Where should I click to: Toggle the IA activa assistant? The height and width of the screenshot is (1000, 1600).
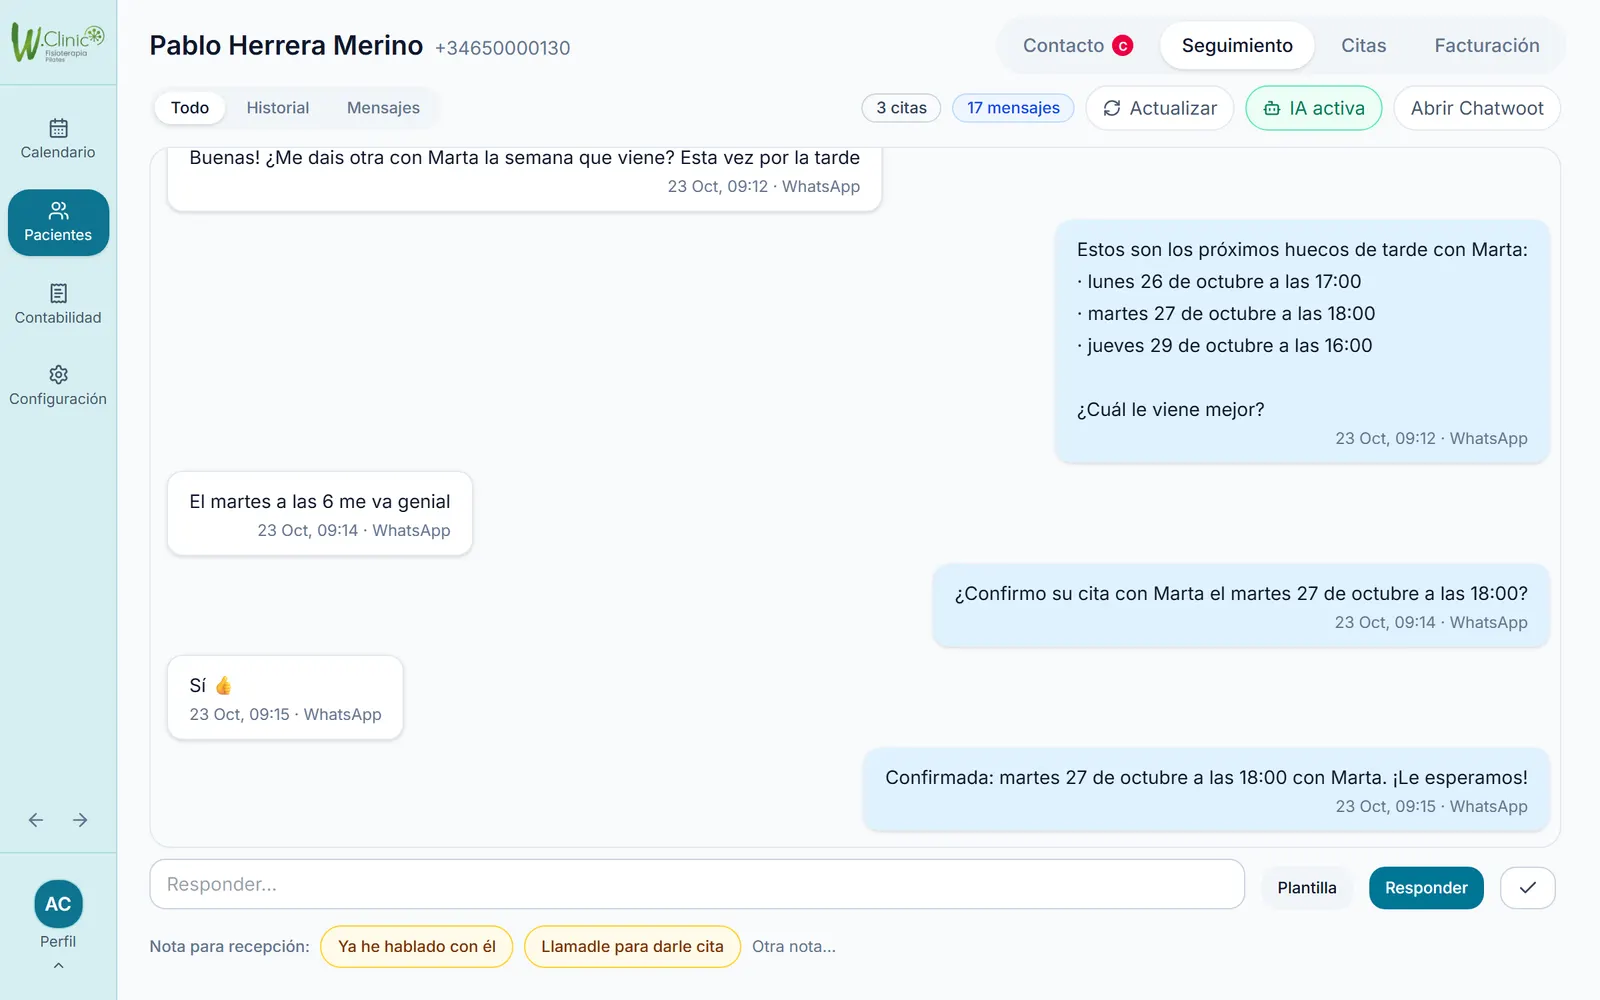pos(1314,108)
